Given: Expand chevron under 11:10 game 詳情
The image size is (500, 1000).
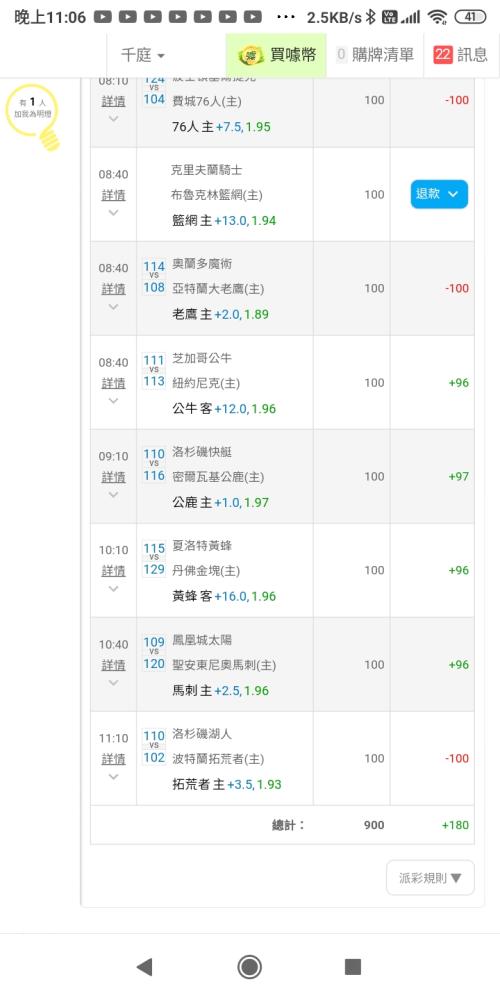Looking at the screenshot, I should click(x=114, y=777).
